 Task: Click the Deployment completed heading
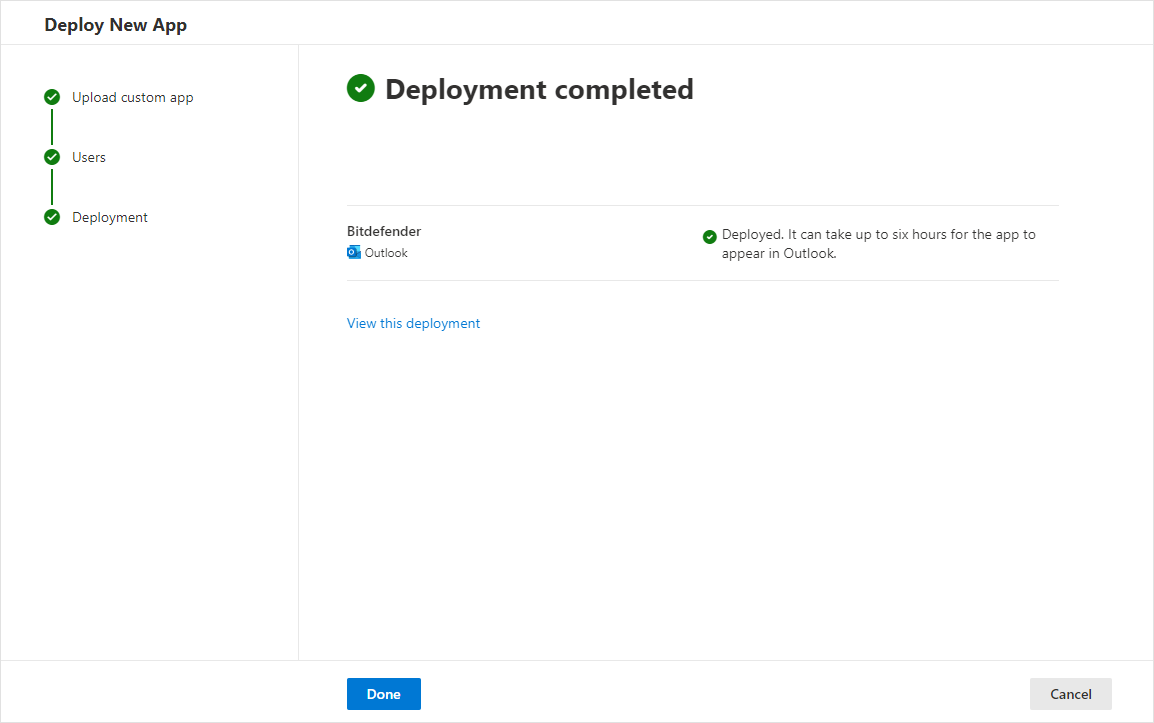coord(540,89)
